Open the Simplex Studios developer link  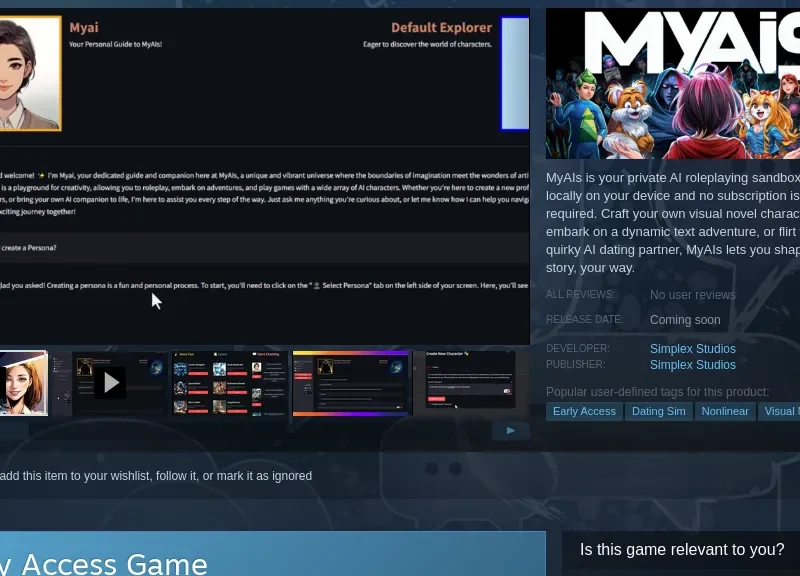[692, 349]
